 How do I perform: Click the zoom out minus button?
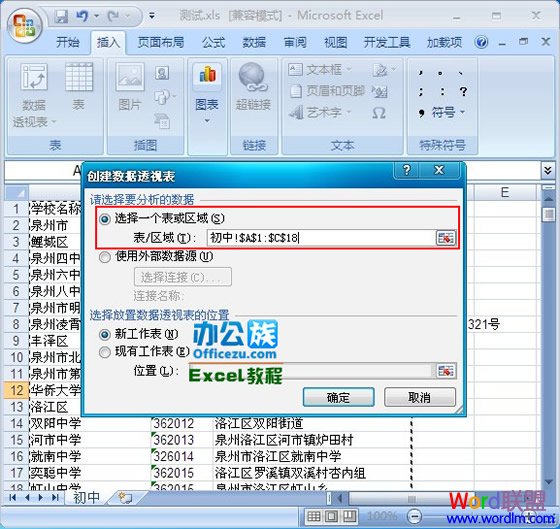(x=415, y=516)
